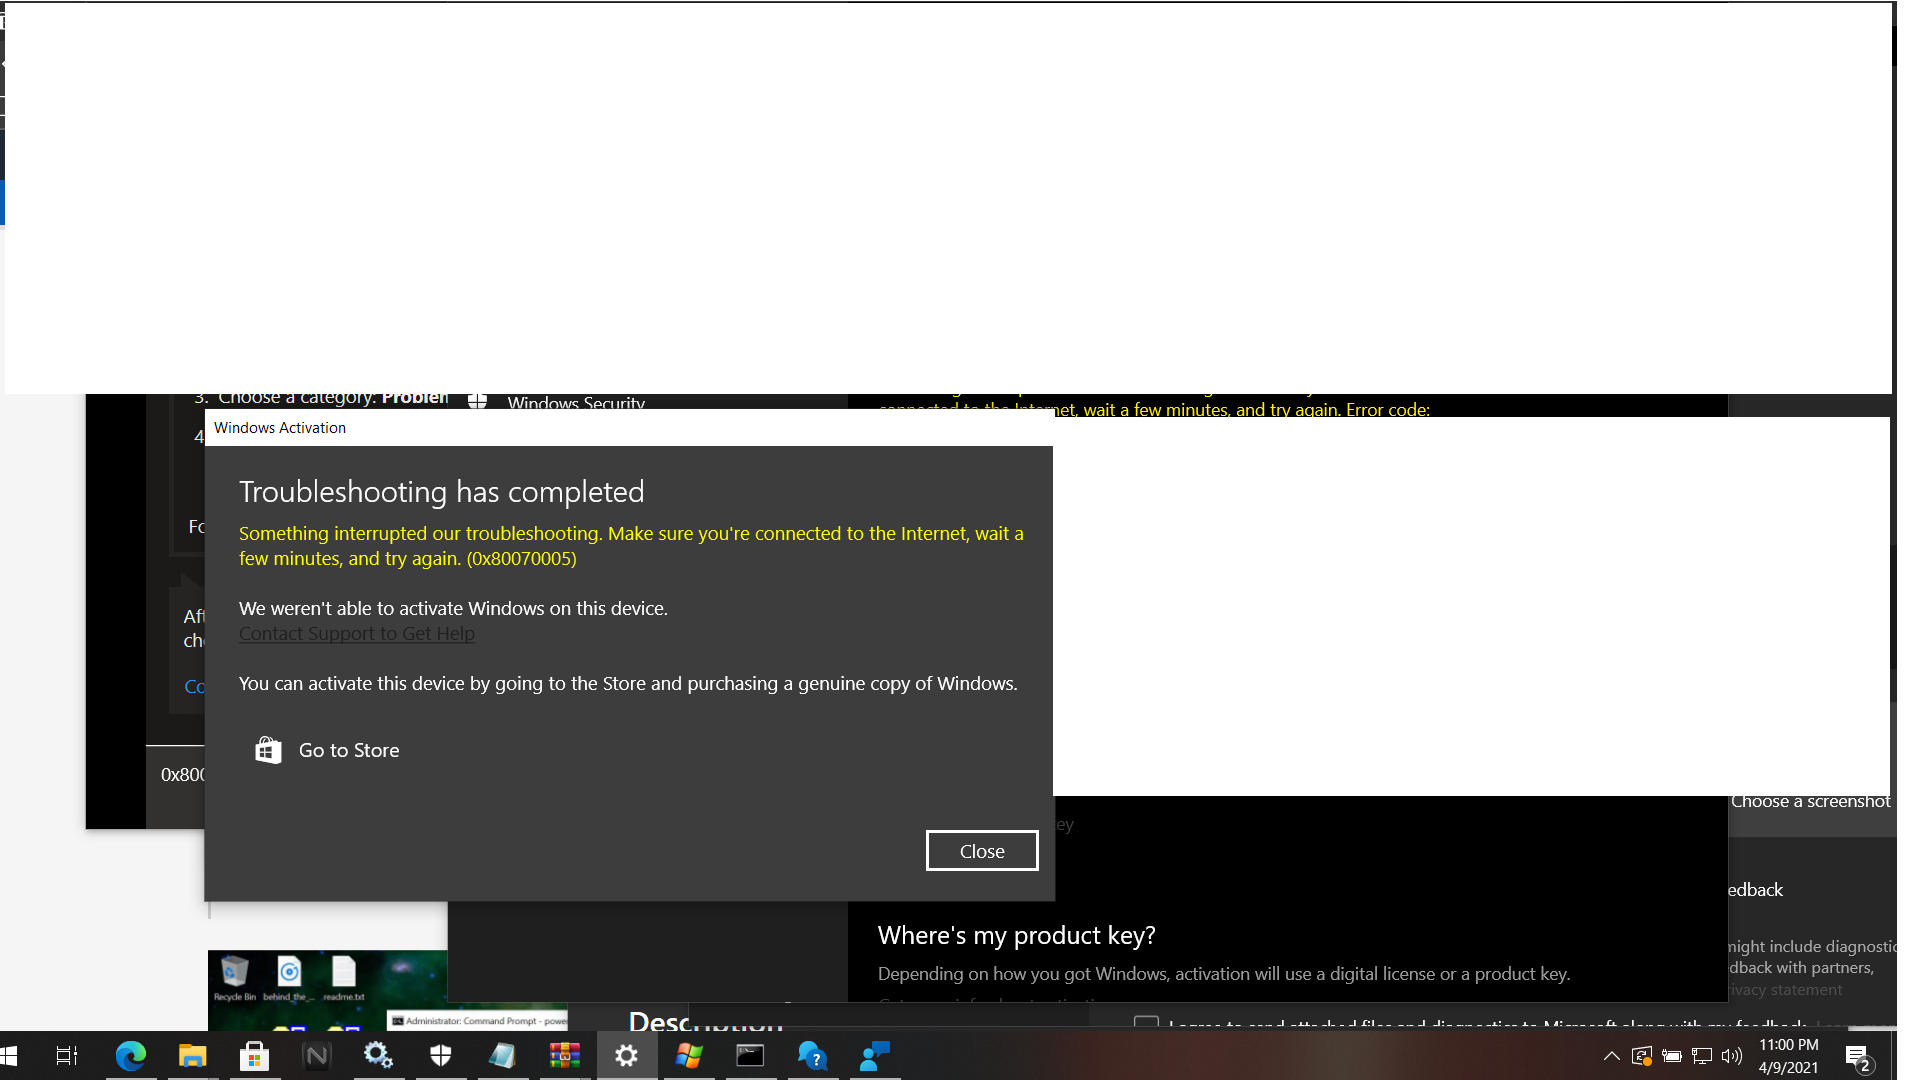Close the Windows Activation troubleshooting dialog
1920x1080 pixels.
(x=982, y=851)
